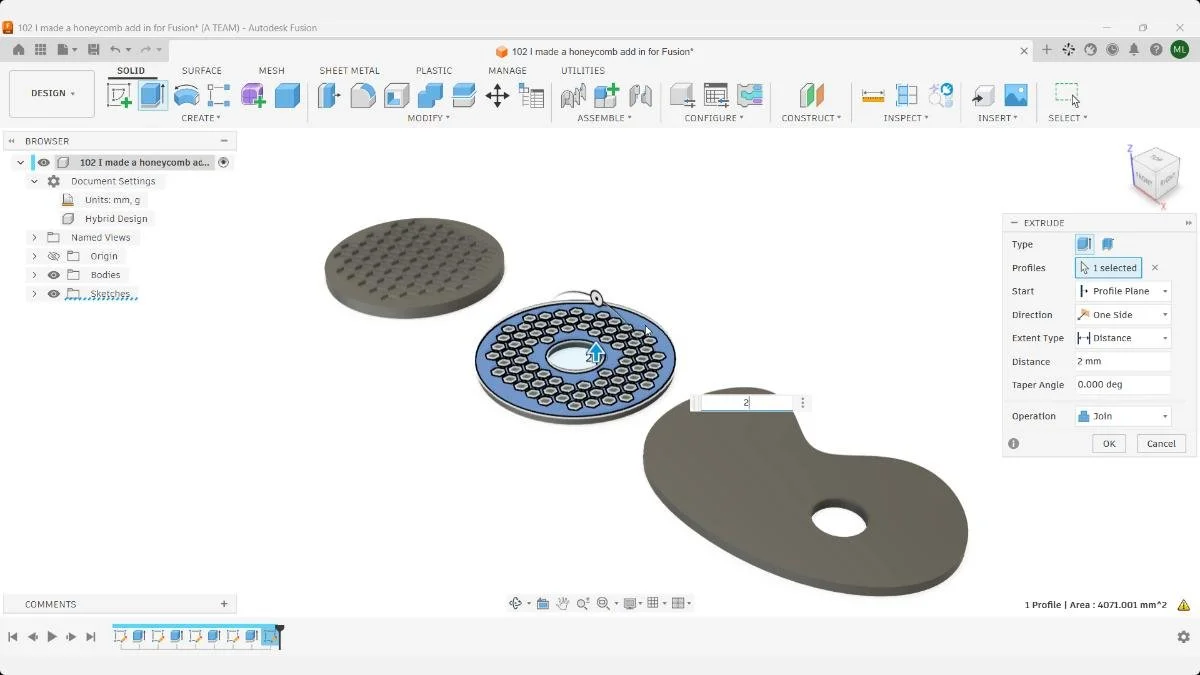Viewport: 1200px width, 675px height.
Task: Collapse the Document Settings node
Action: [34, 182]
